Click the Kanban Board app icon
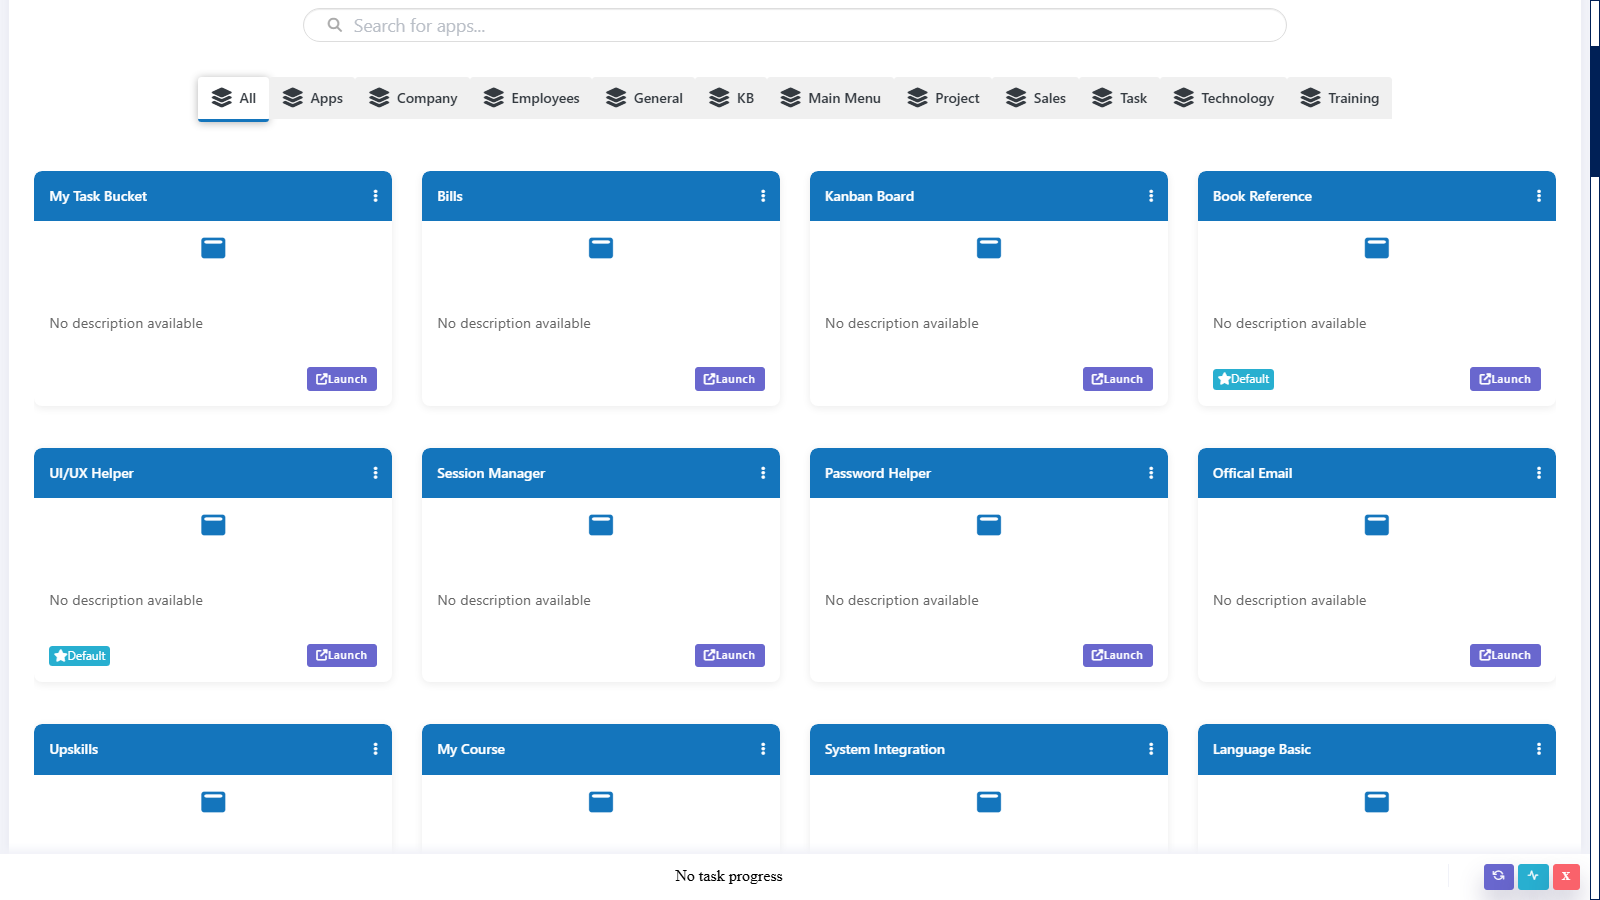This screenshot has width=1600, height=900. [989, 248]
